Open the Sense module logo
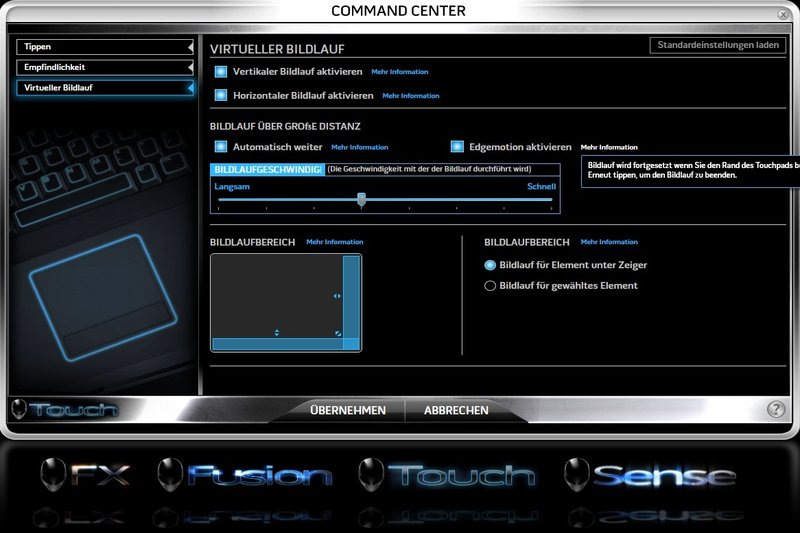Viewport: 800px width, 533px height. [x=650, y=474]
